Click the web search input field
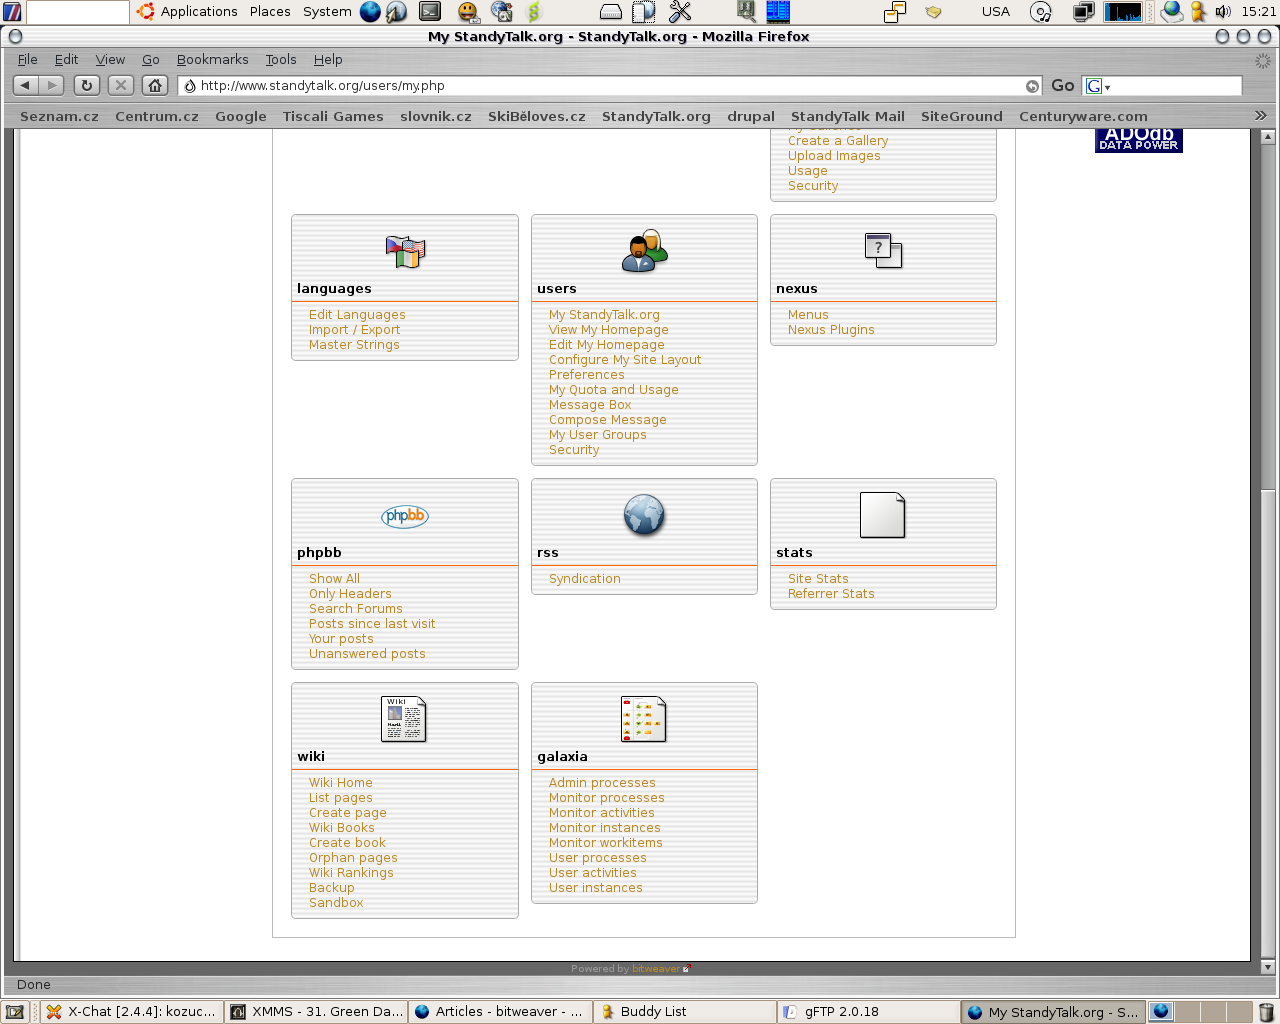 tap(1177, 86)
